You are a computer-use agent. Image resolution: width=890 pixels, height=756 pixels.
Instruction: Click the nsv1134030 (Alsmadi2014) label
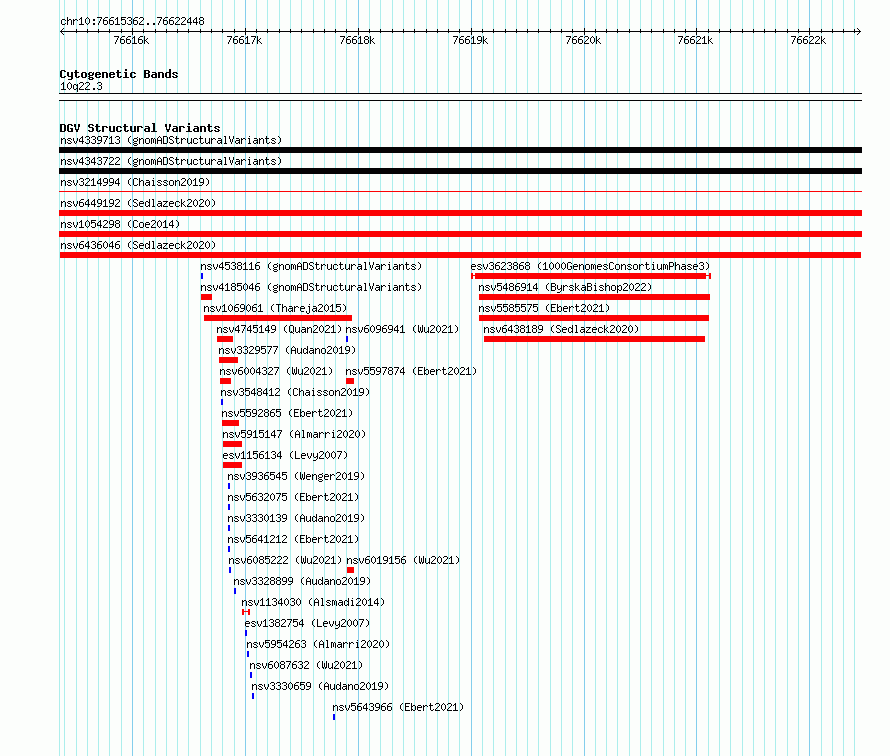313,602
